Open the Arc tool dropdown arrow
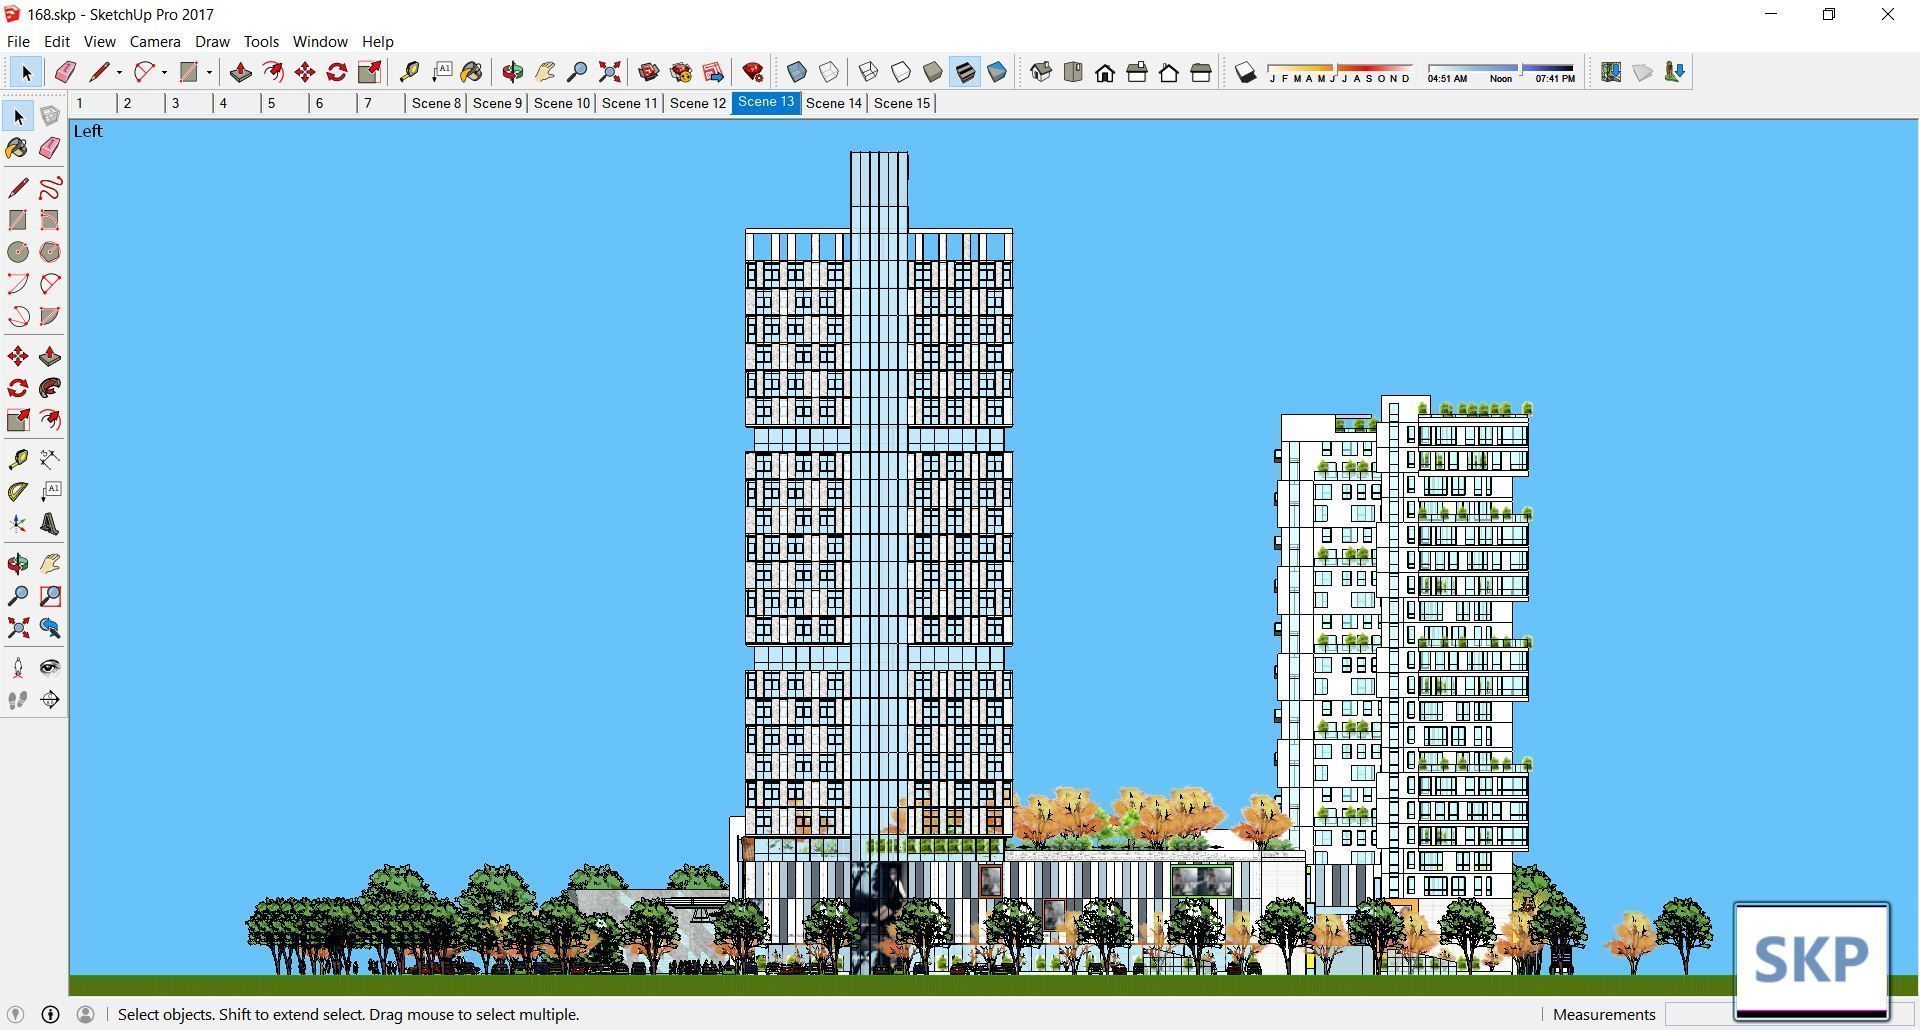Image resolution: width=1920 pixels, height=1030 pixels. click(x=164, y=72)
